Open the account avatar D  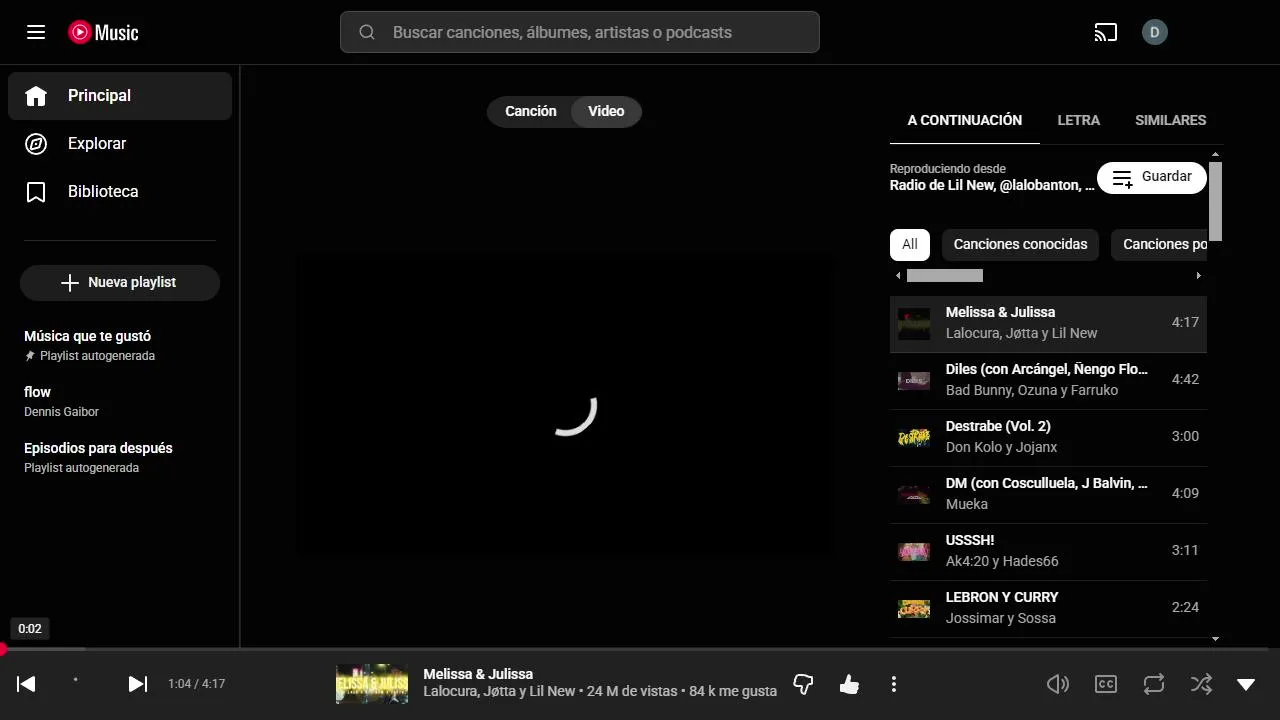(x=1155, y=32)
